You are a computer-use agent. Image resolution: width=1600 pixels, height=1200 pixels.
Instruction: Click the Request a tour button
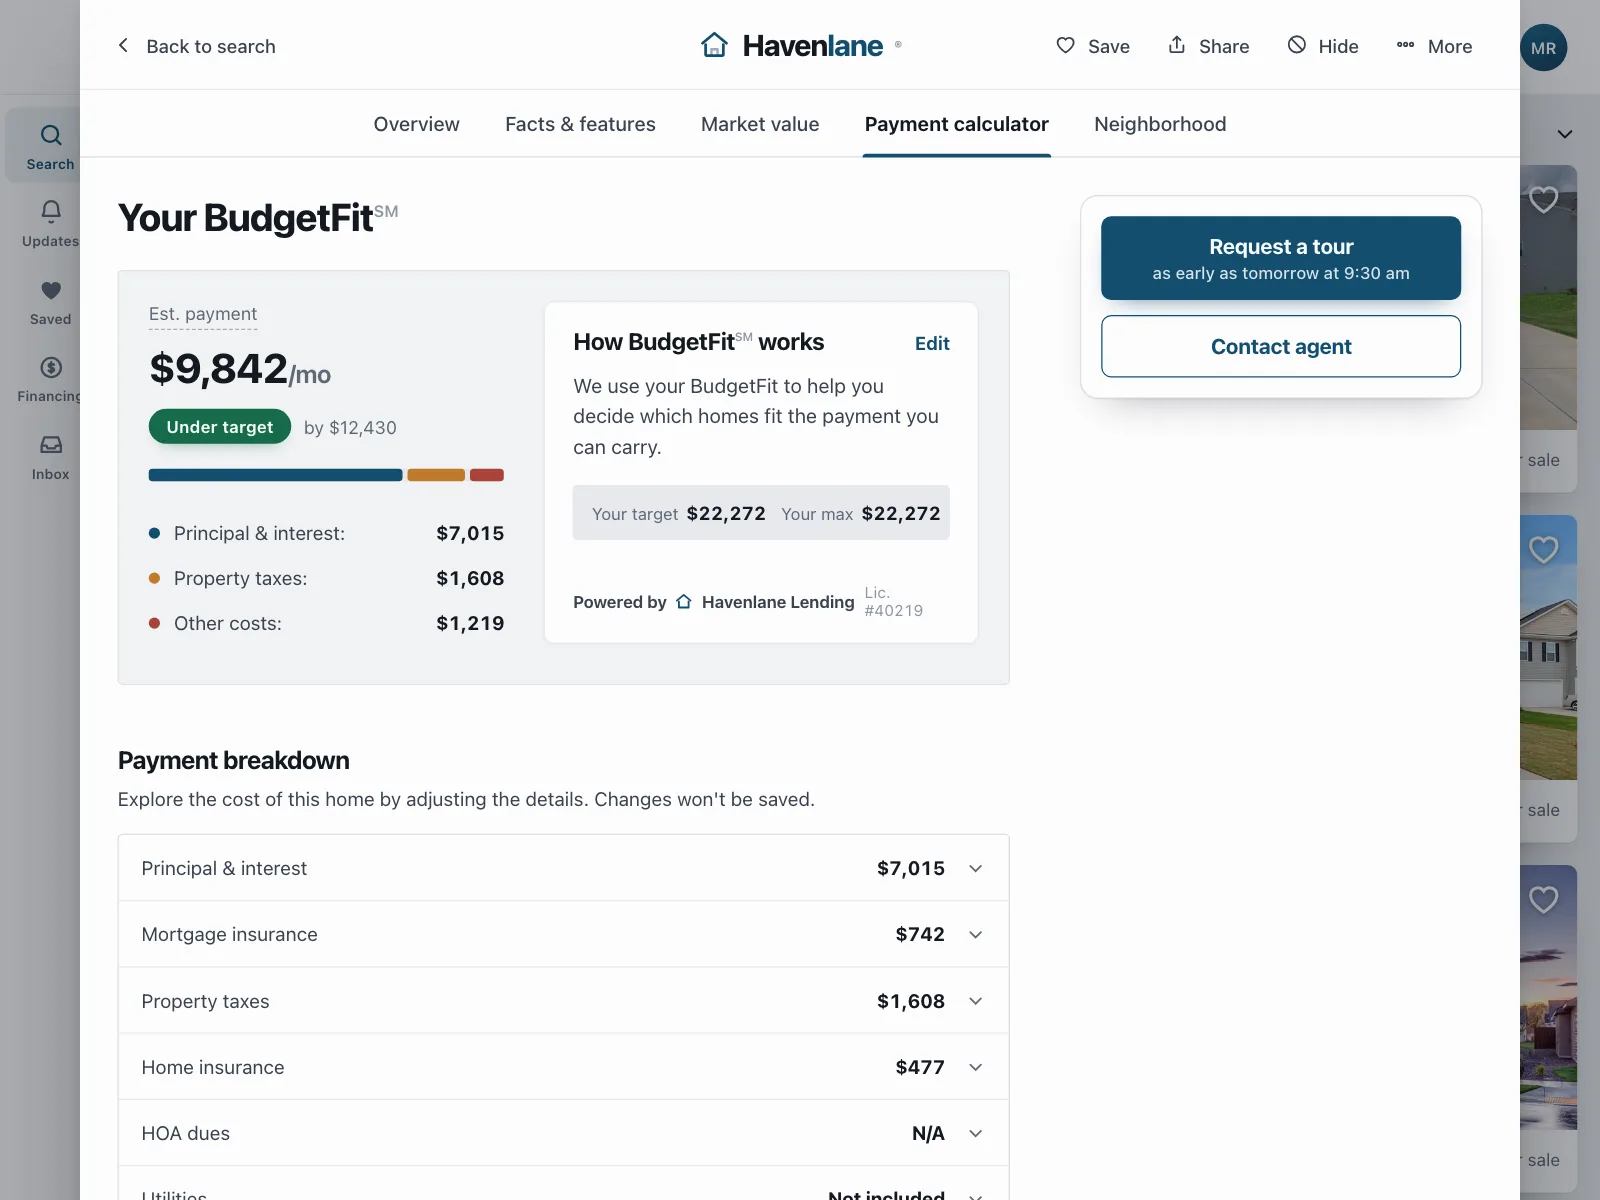1281,258
